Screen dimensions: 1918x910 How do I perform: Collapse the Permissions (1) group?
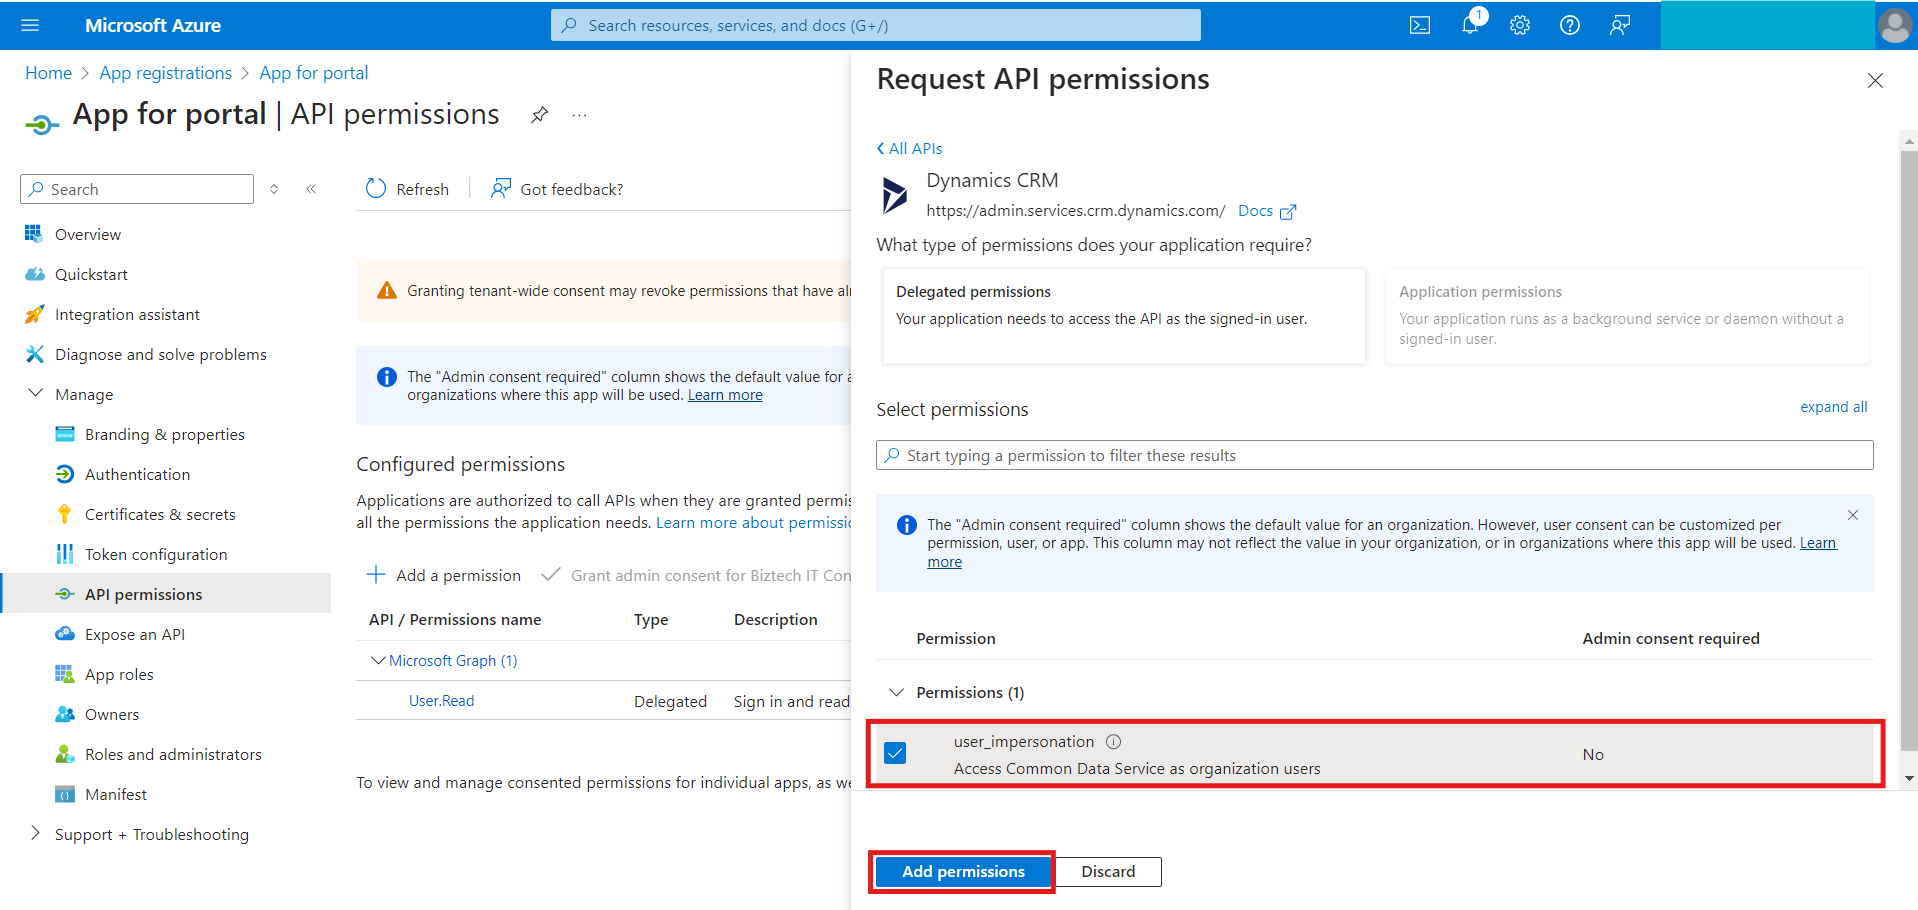897,692
